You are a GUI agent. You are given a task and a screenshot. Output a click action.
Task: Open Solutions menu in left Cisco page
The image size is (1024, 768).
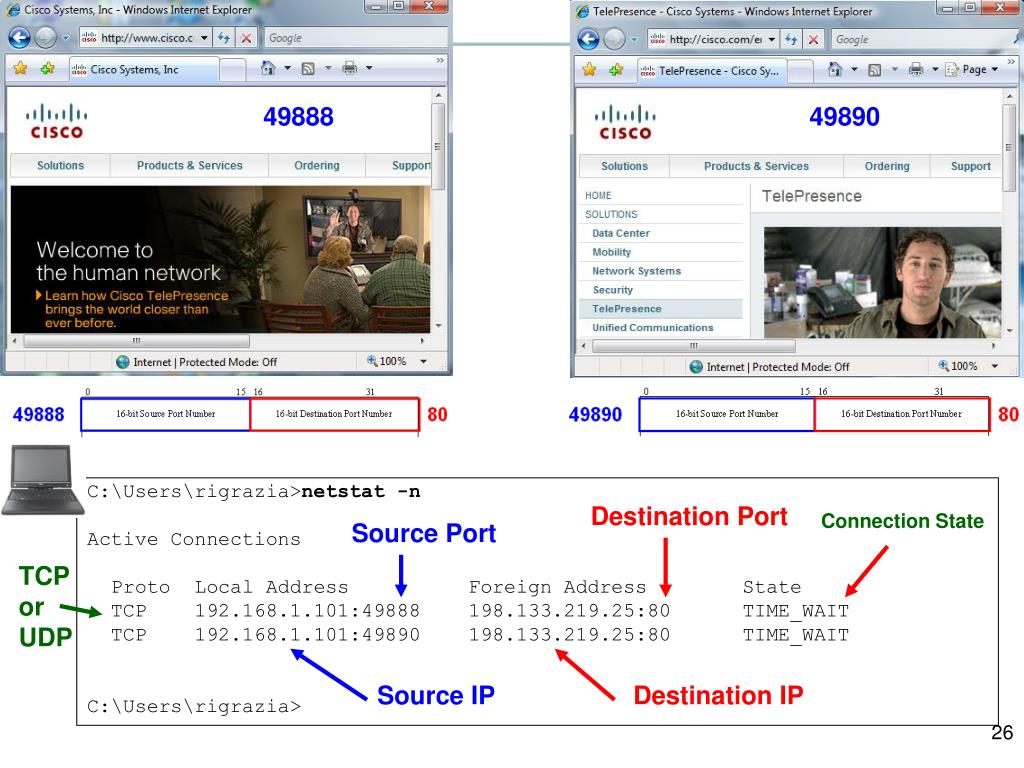[x=60, y=165]
